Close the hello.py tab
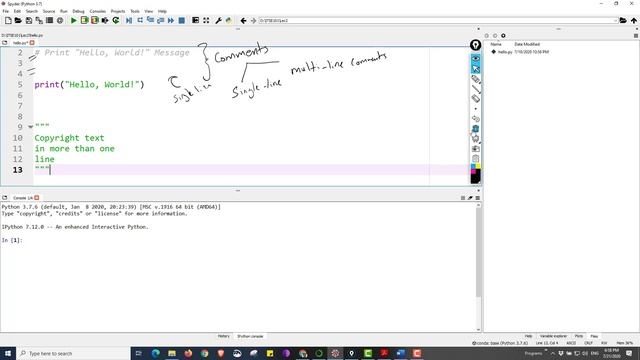640x360 pixels. 32,43
